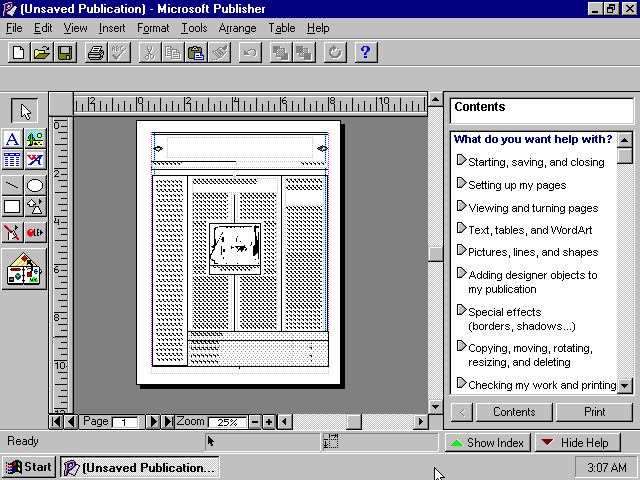640x480 pixels.
Task: Click the Show Index button
Action: click(x=488, y=442)
